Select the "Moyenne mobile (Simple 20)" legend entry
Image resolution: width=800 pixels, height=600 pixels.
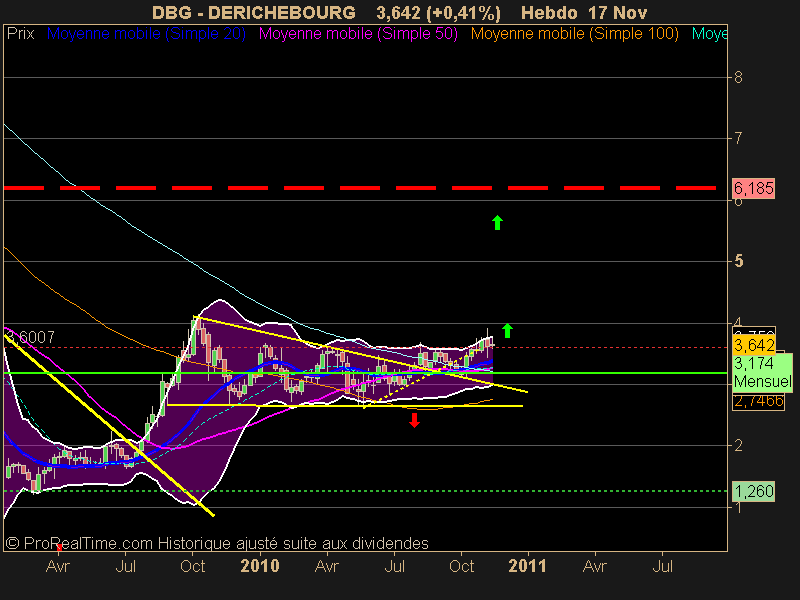click(146, 34)
